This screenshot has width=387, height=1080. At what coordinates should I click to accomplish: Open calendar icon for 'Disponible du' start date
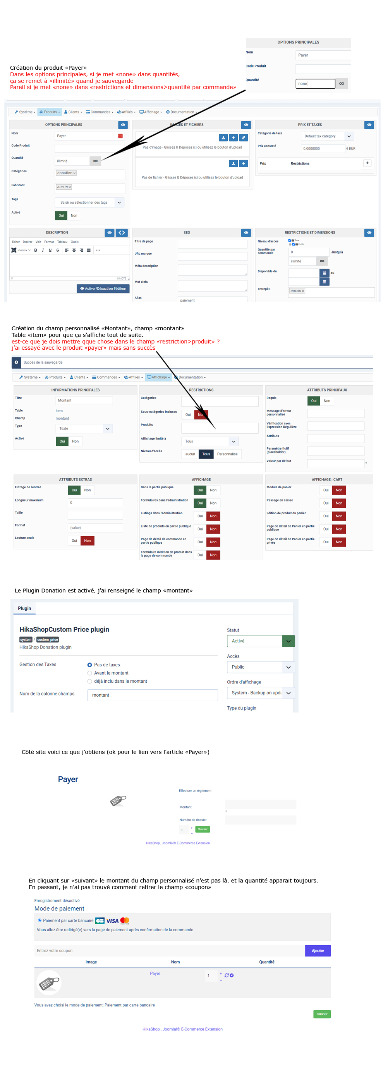click(324, 273)
